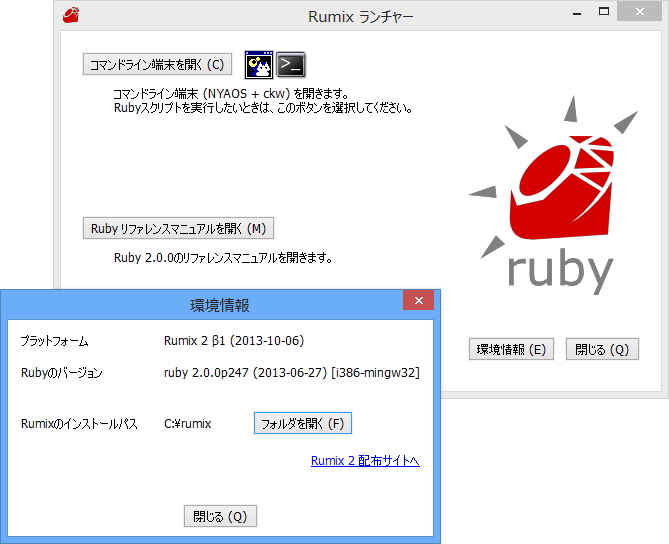Click the 'コマンドライン端末 (NYAOS + ckw)' description line
The image size is (669, 544).
(x=231, y=93)
